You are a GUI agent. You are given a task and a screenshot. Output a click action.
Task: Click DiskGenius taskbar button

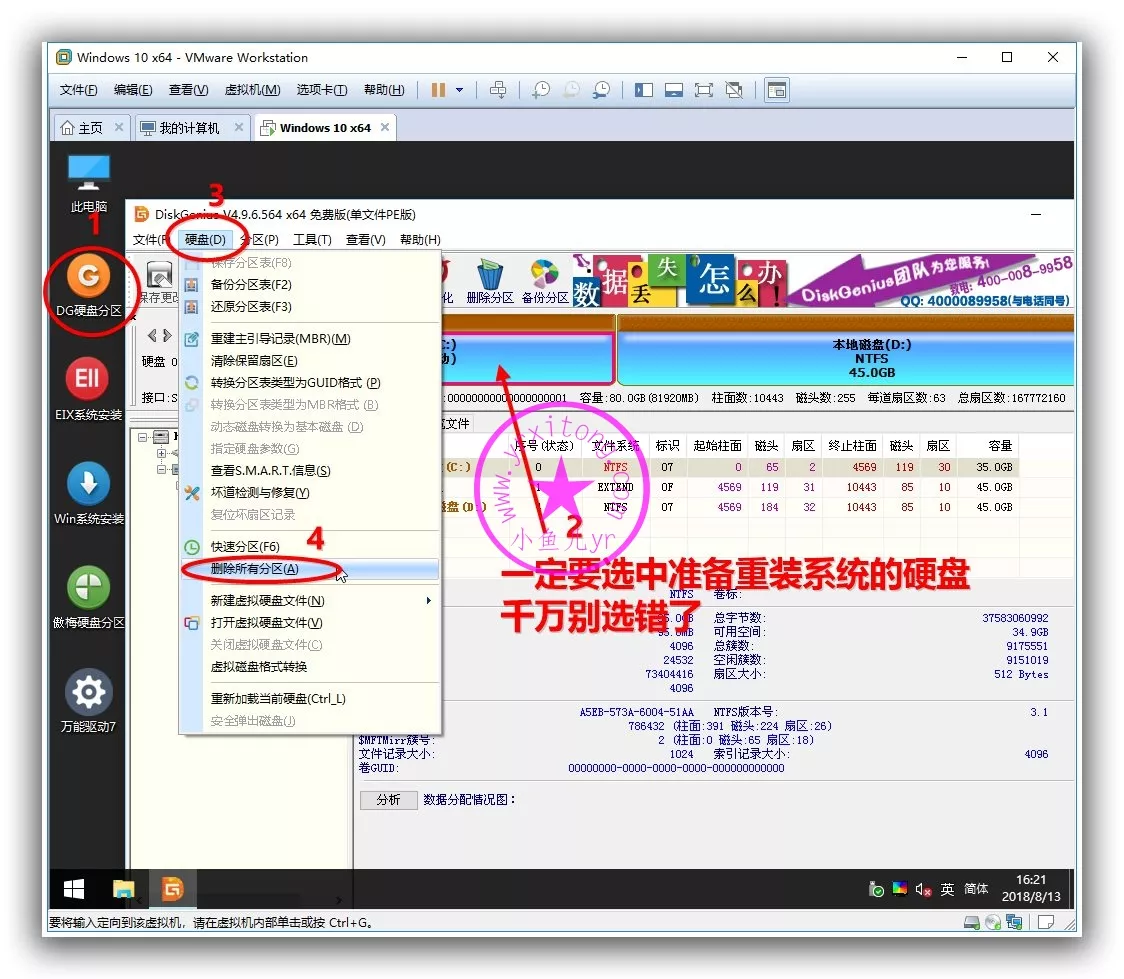point(172,889)
